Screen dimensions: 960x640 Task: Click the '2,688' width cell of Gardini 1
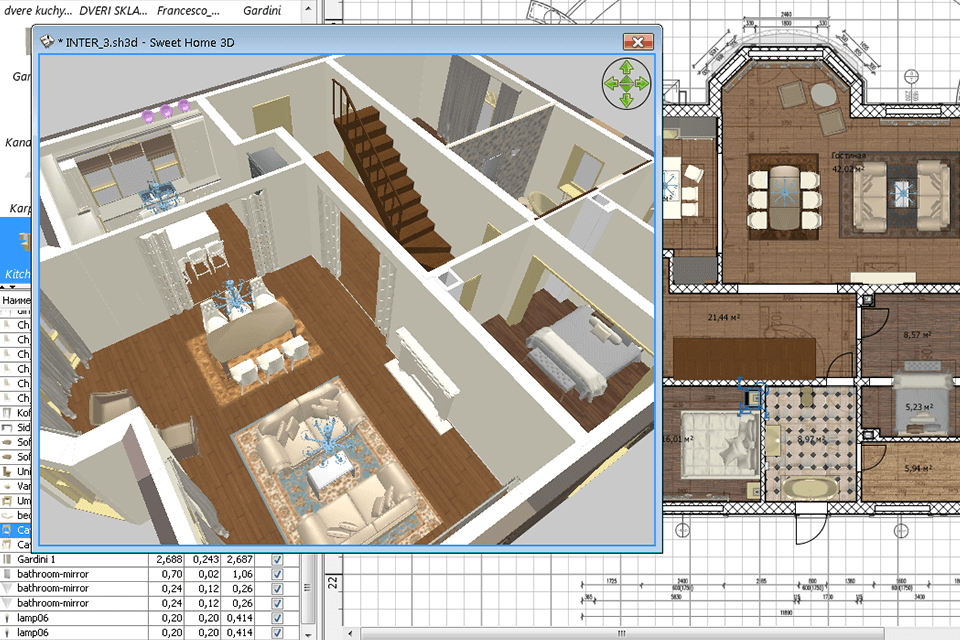pyautogui.click(x=169, y=559)
